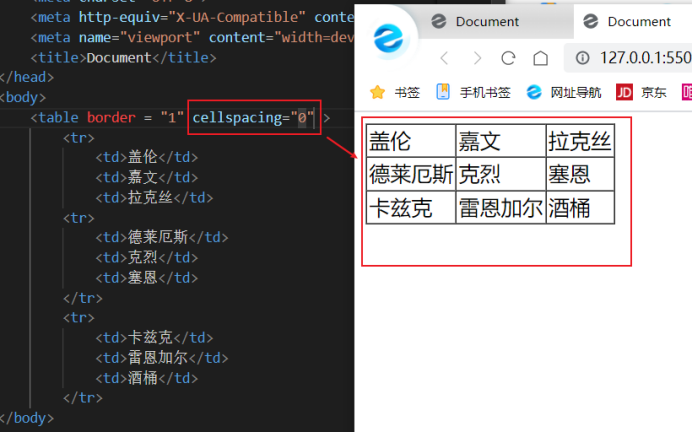Click the <td>德莱厄斯</td> code line
The width and height of the screenshot is (693, 433).
click(x=162, y=237)
